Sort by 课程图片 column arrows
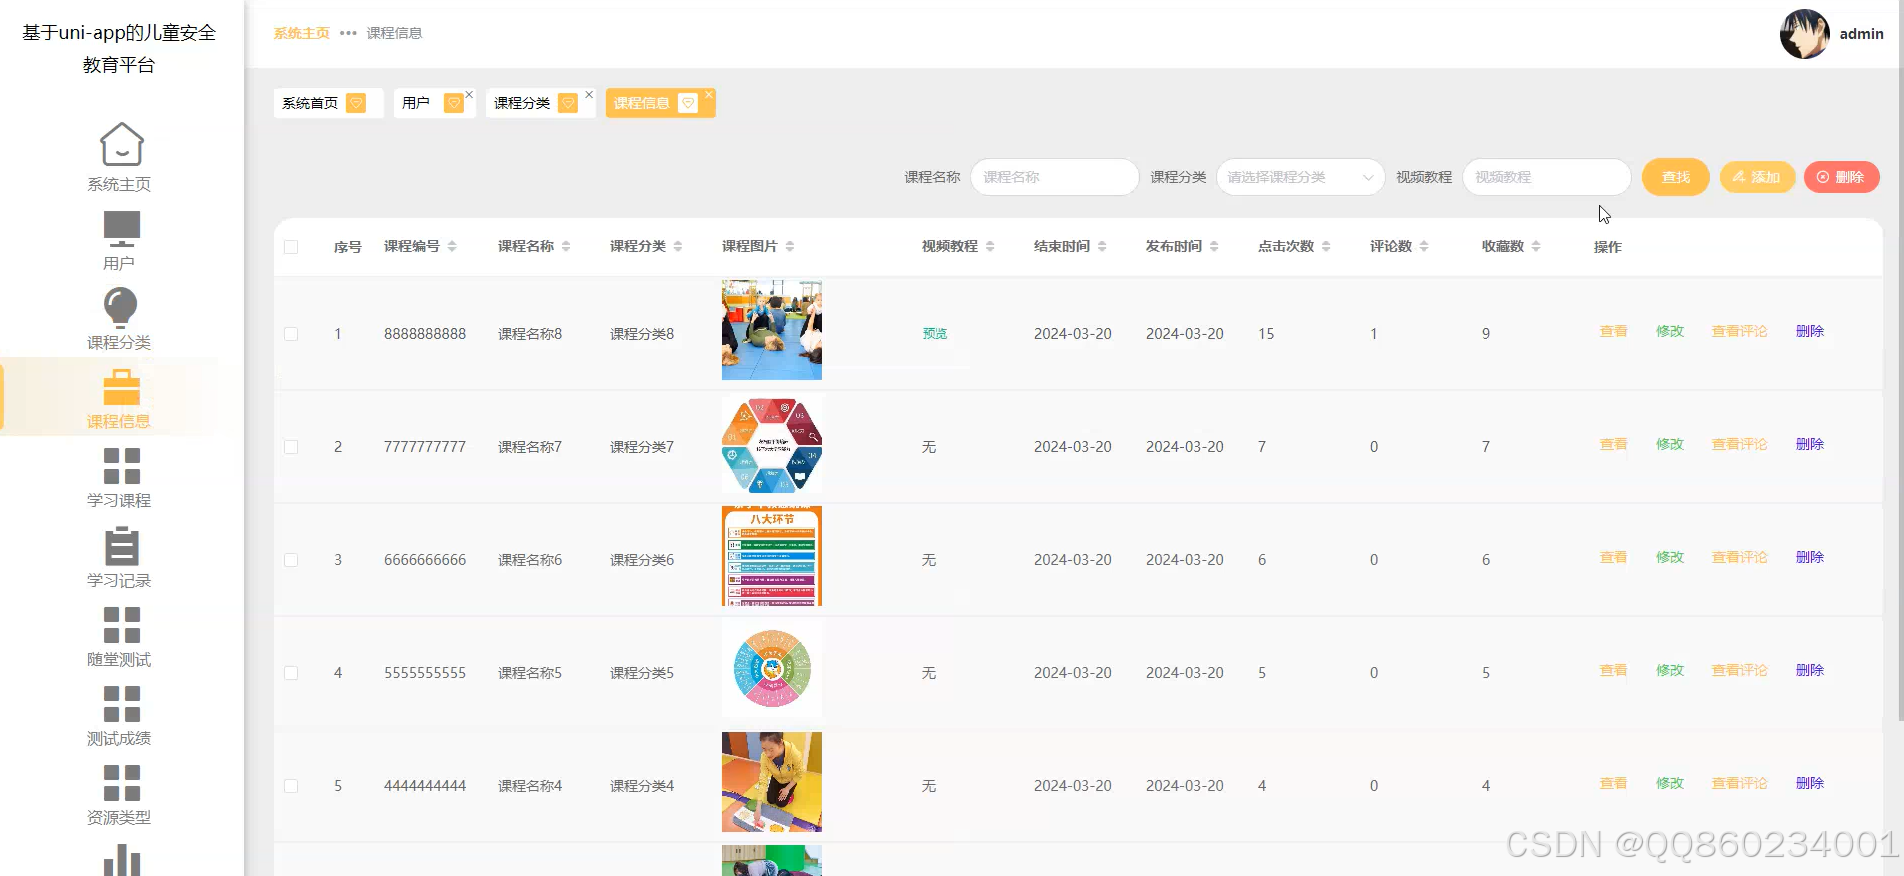 click(790, 246)
